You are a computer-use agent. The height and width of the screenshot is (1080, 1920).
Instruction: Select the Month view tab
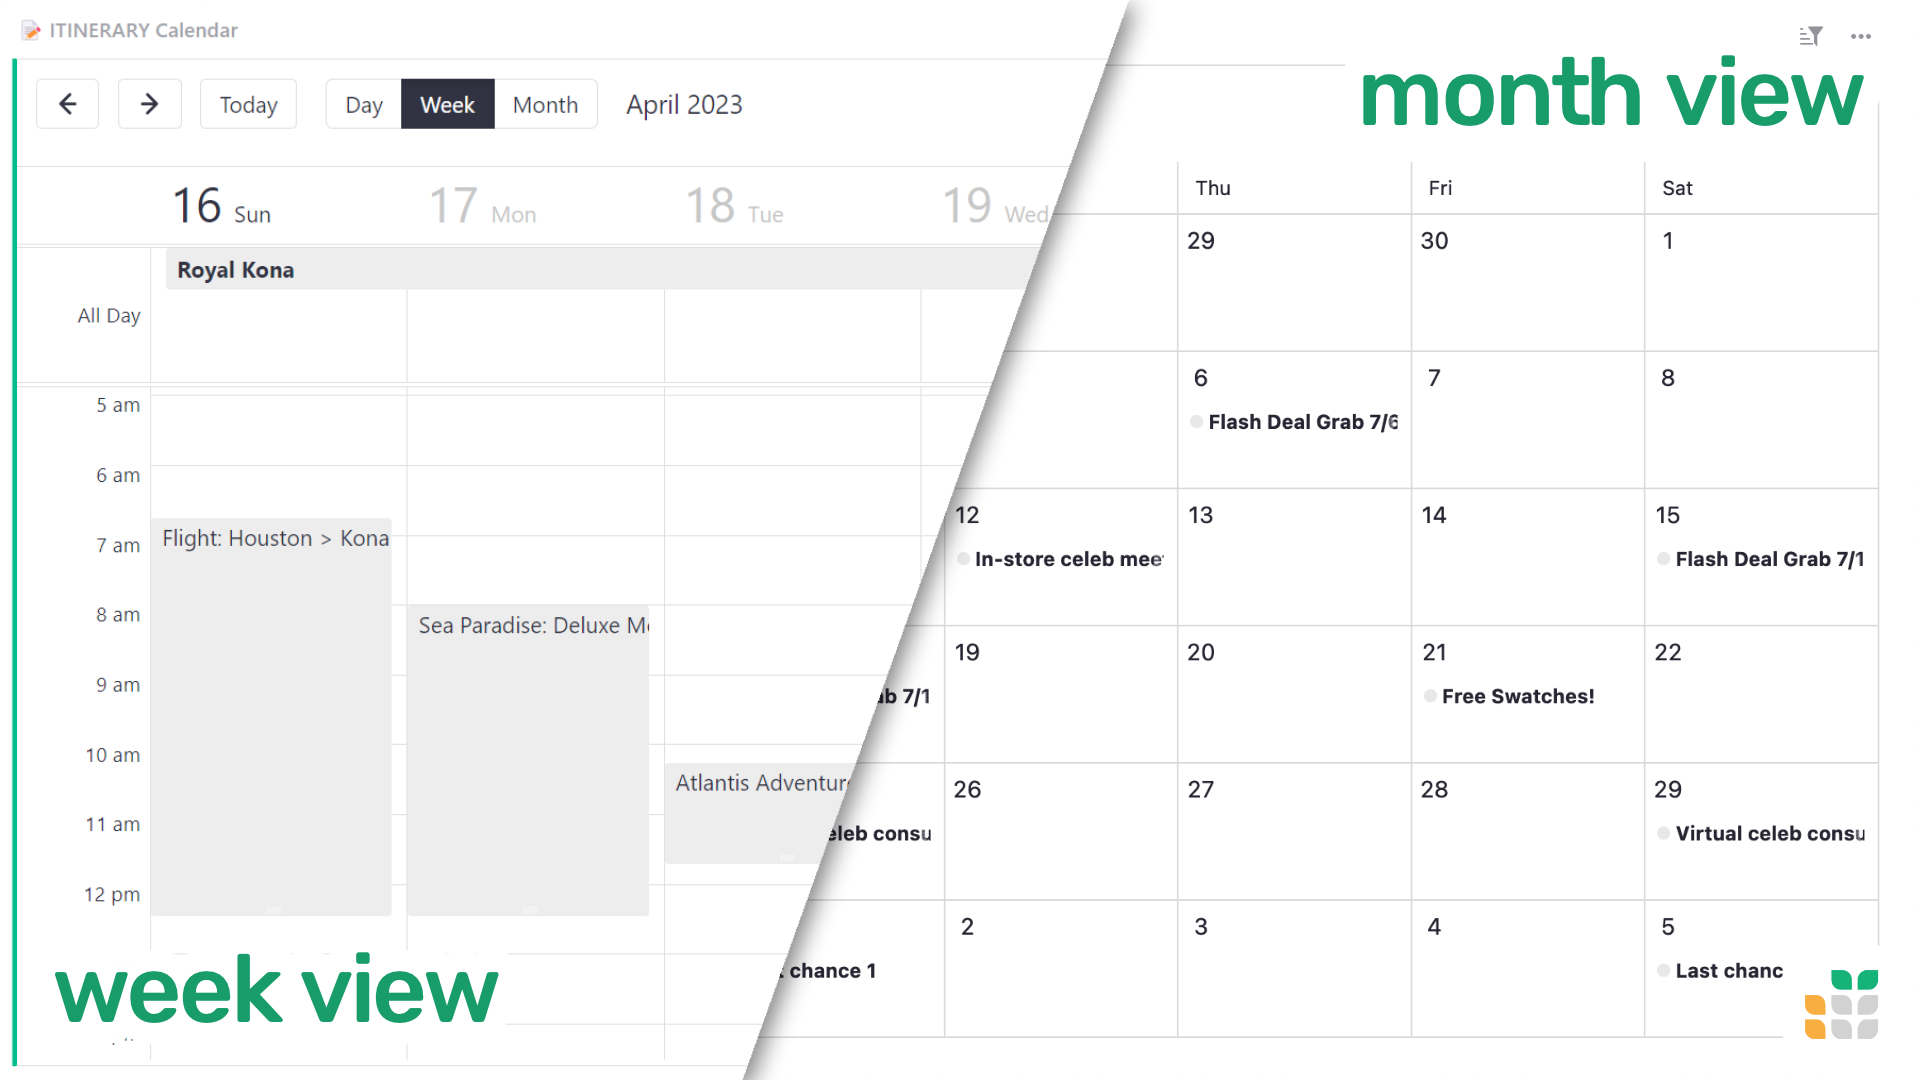click(543, 104)
